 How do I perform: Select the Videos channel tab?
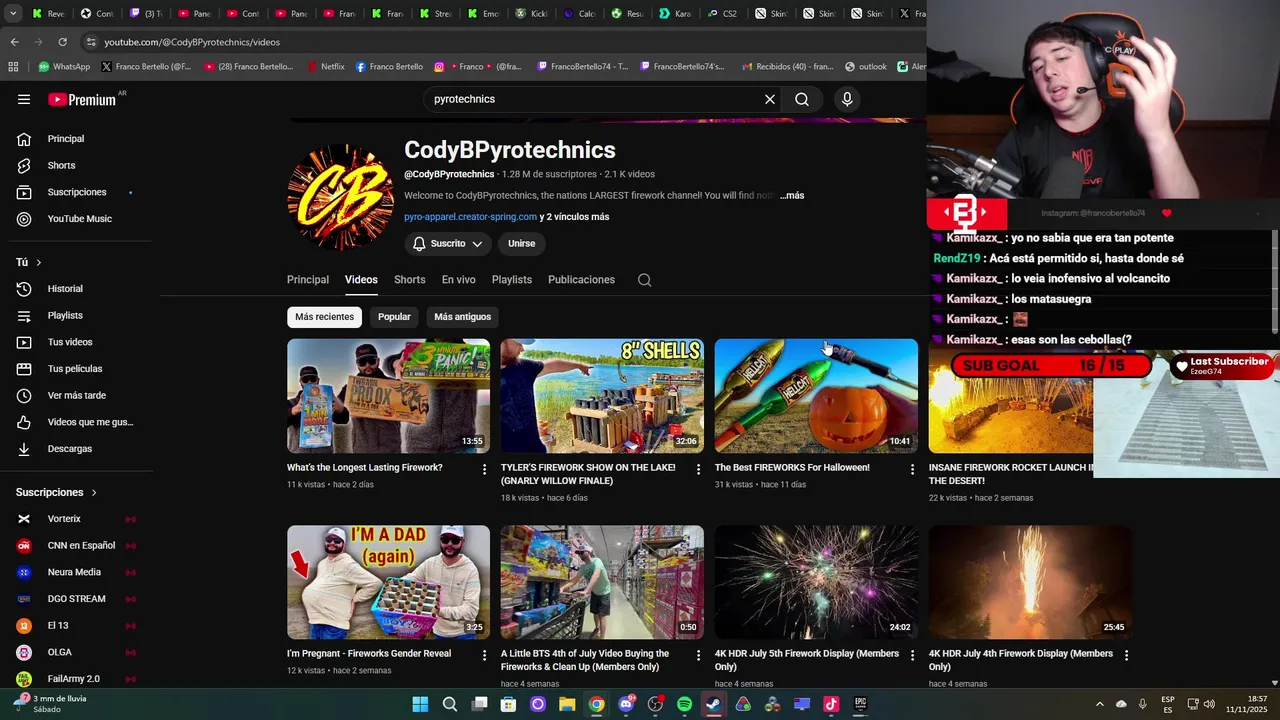(x=361, y=280)
